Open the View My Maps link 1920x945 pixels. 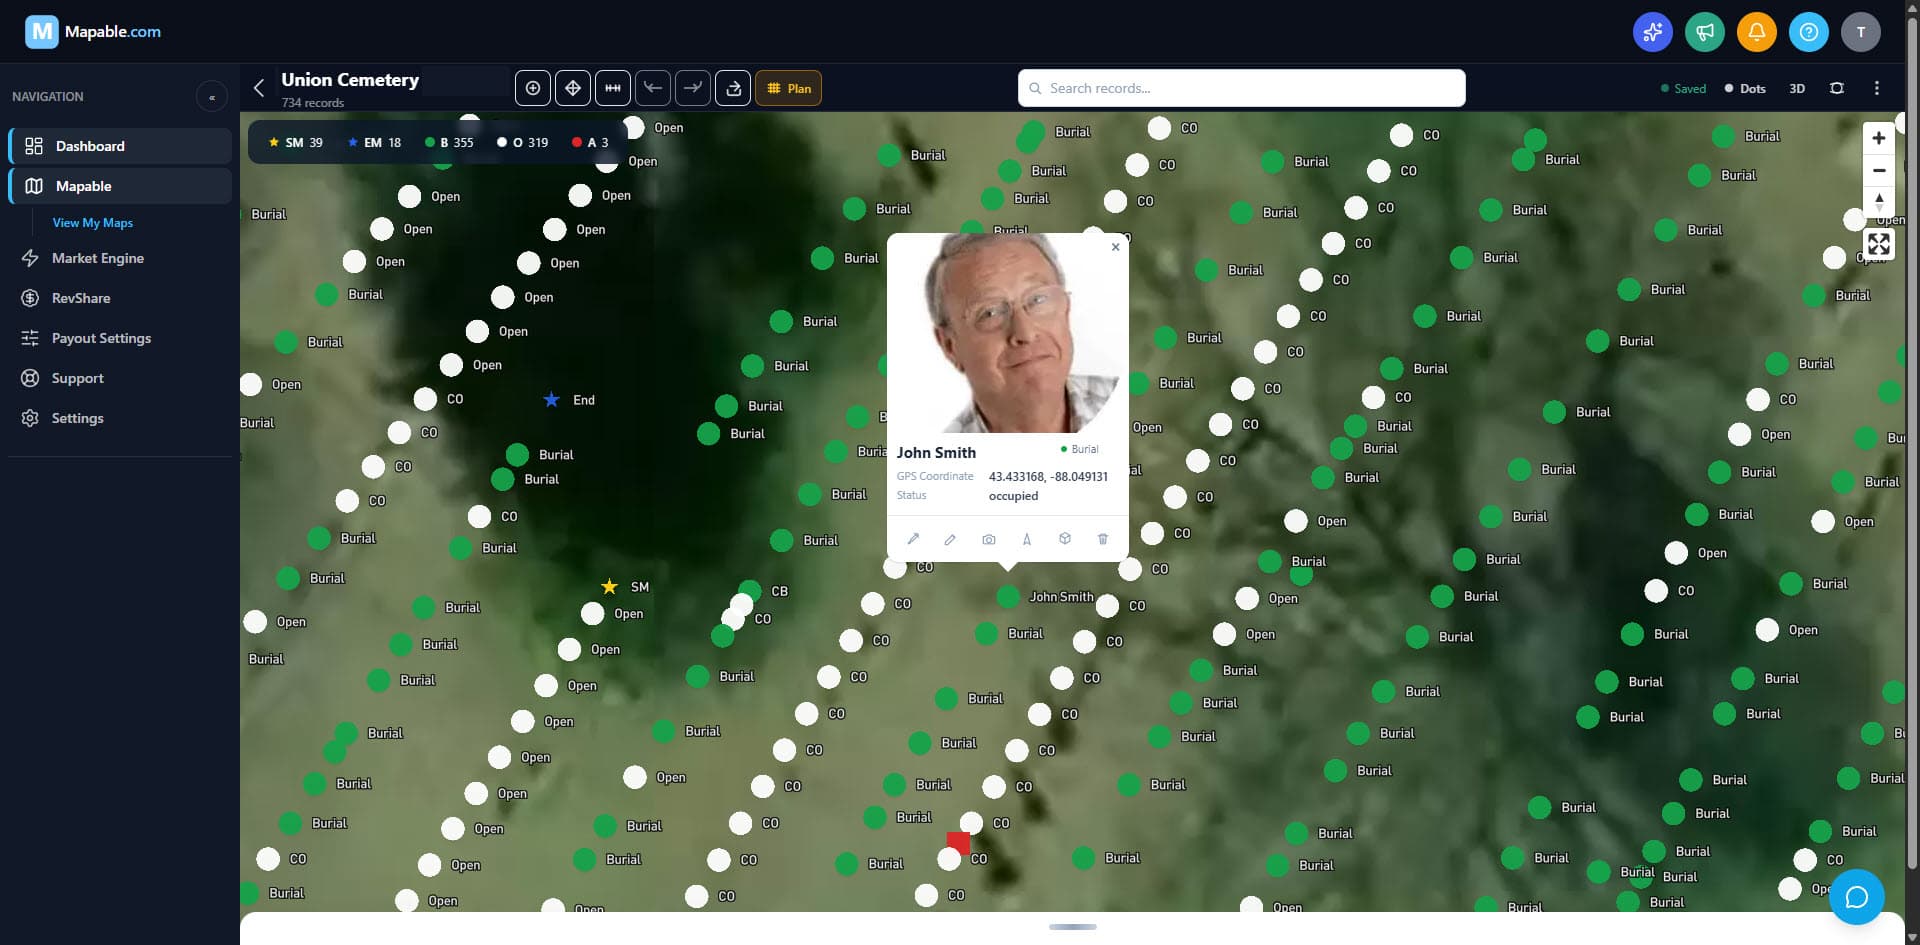click(x=93, y=222)
